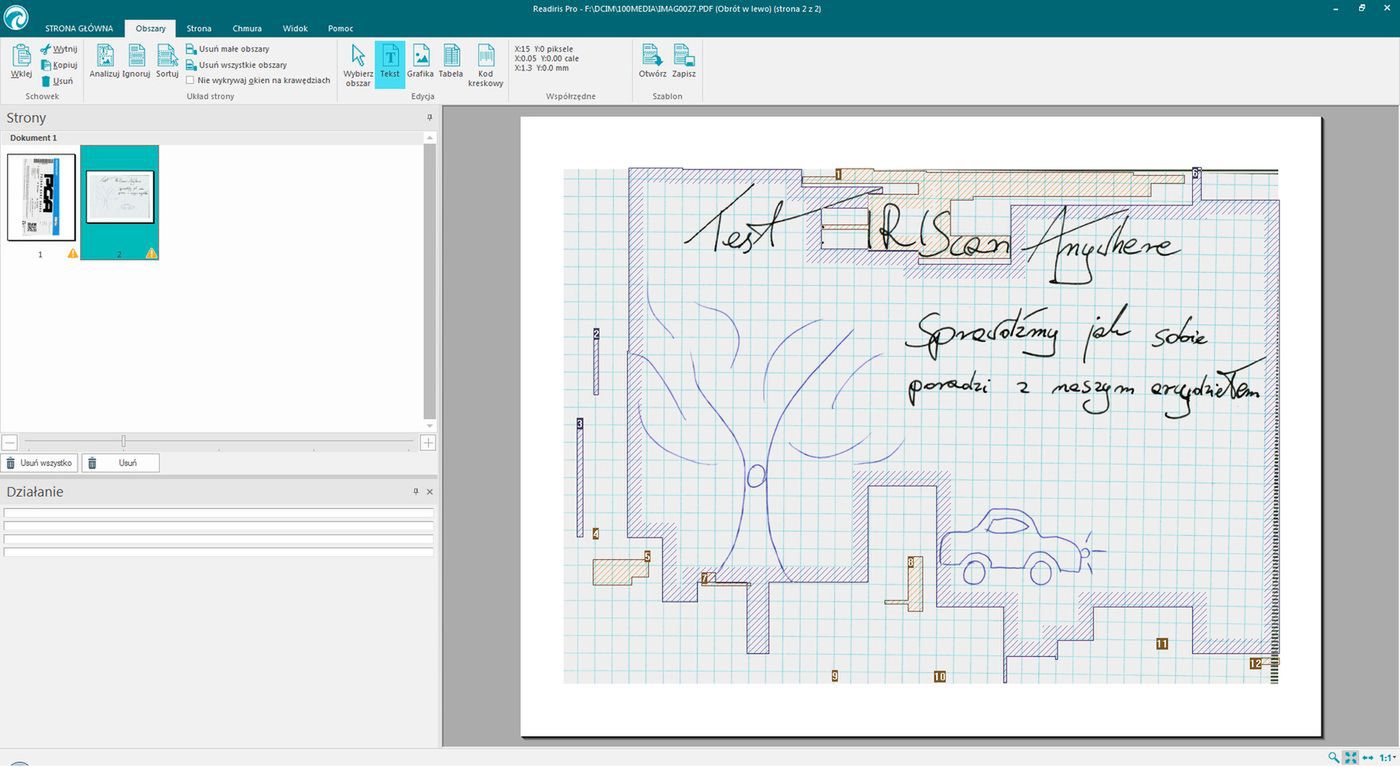Viewport: 1400px width, 767px height.
Task: Open the Pomoc ribbon tab
Action: click(341, 28)
